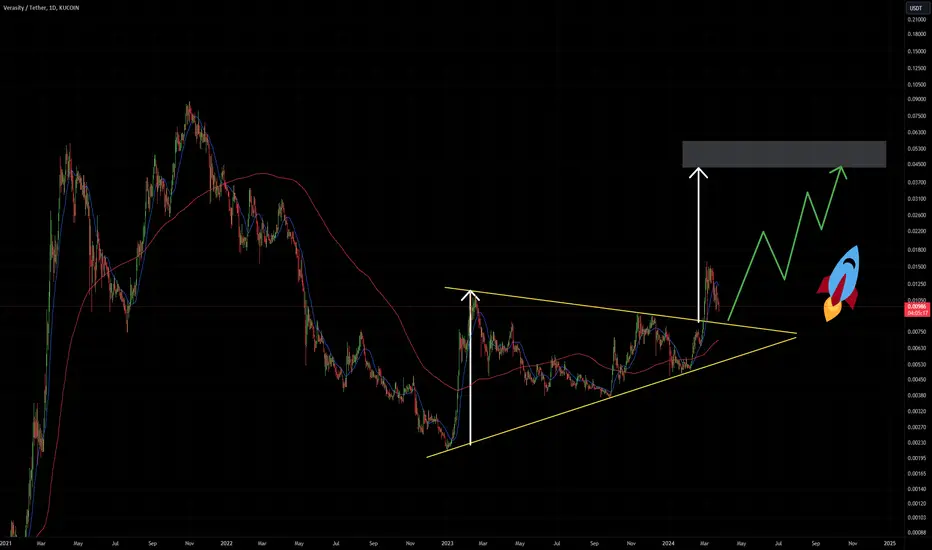Click the 0.00195 price axis label

(x=917, y=458)
